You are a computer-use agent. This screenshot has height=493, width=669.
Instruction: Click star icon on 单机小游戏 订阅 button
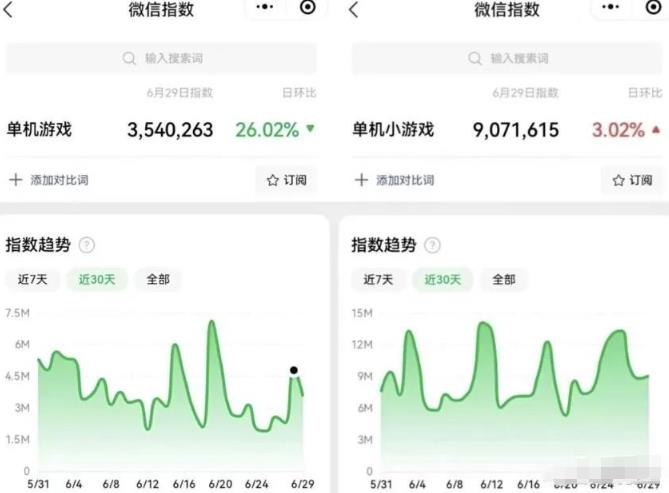pos(618,181)
